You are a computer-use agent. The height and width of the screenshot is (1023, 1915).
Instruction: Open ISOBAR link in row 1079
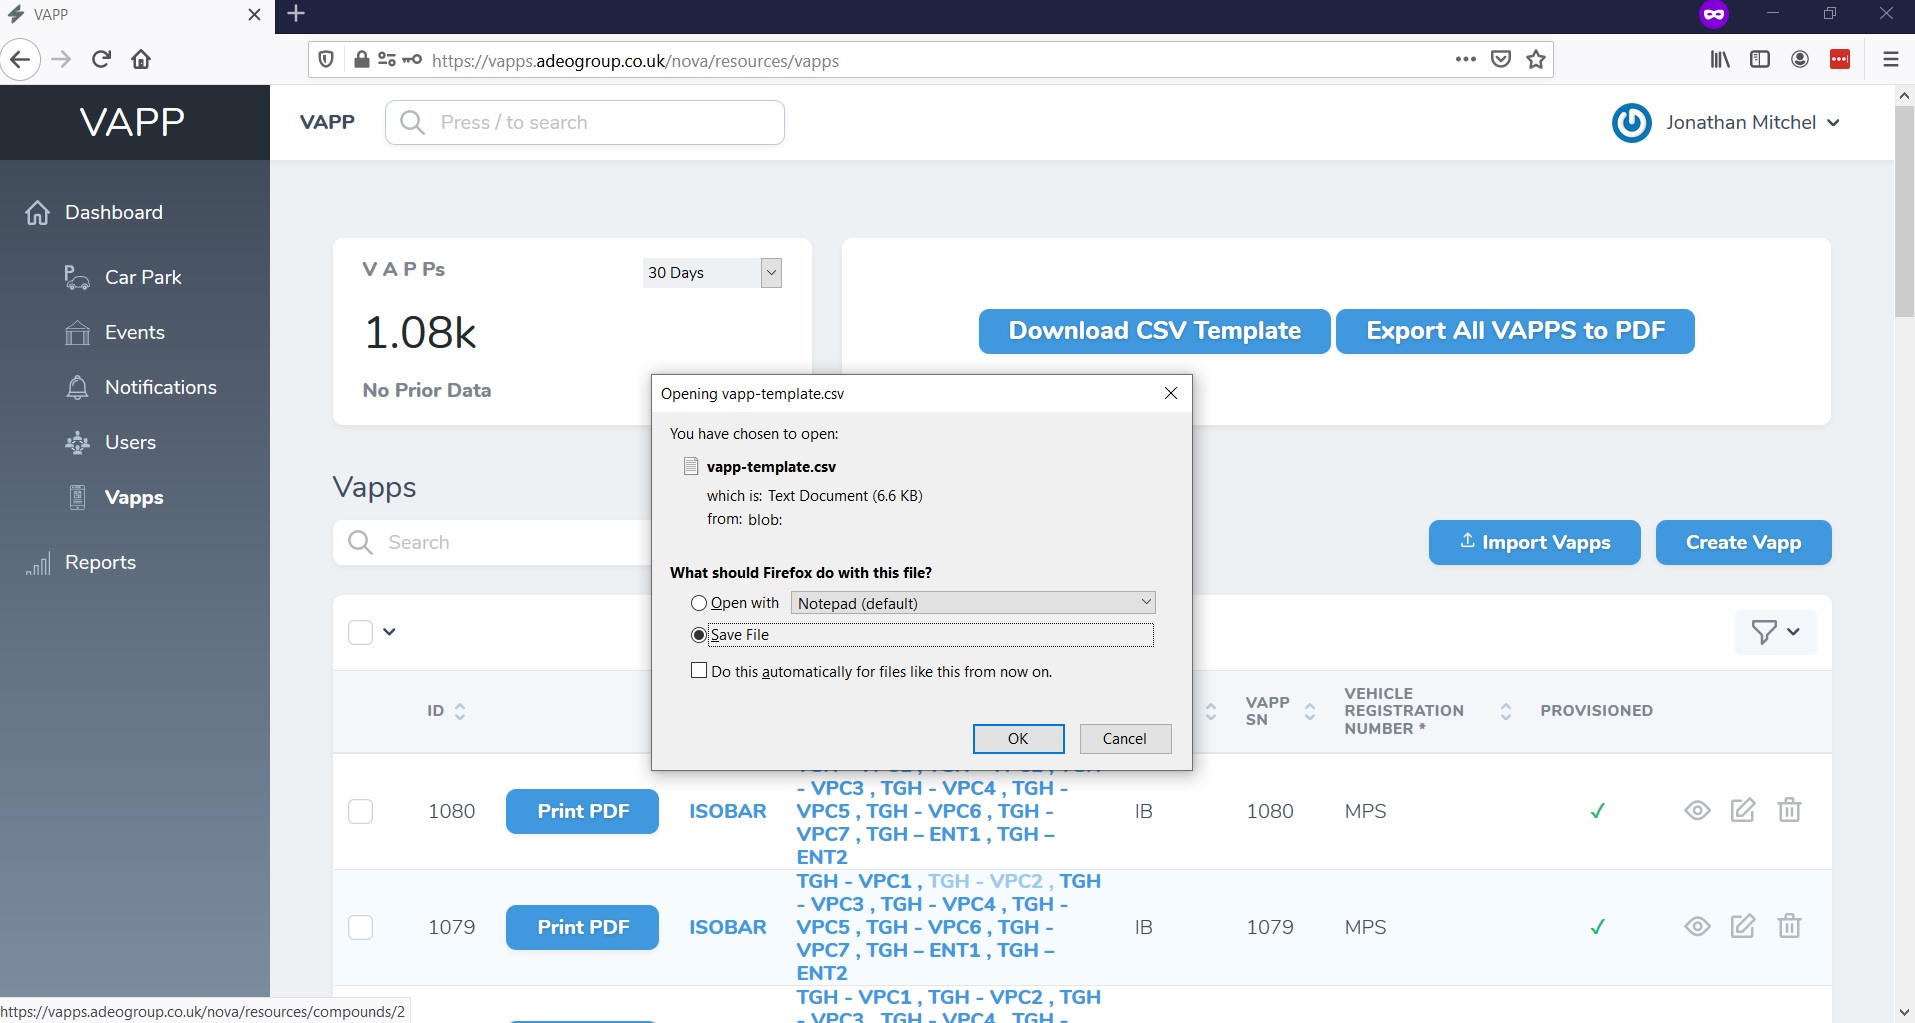[x=728, y=927]
